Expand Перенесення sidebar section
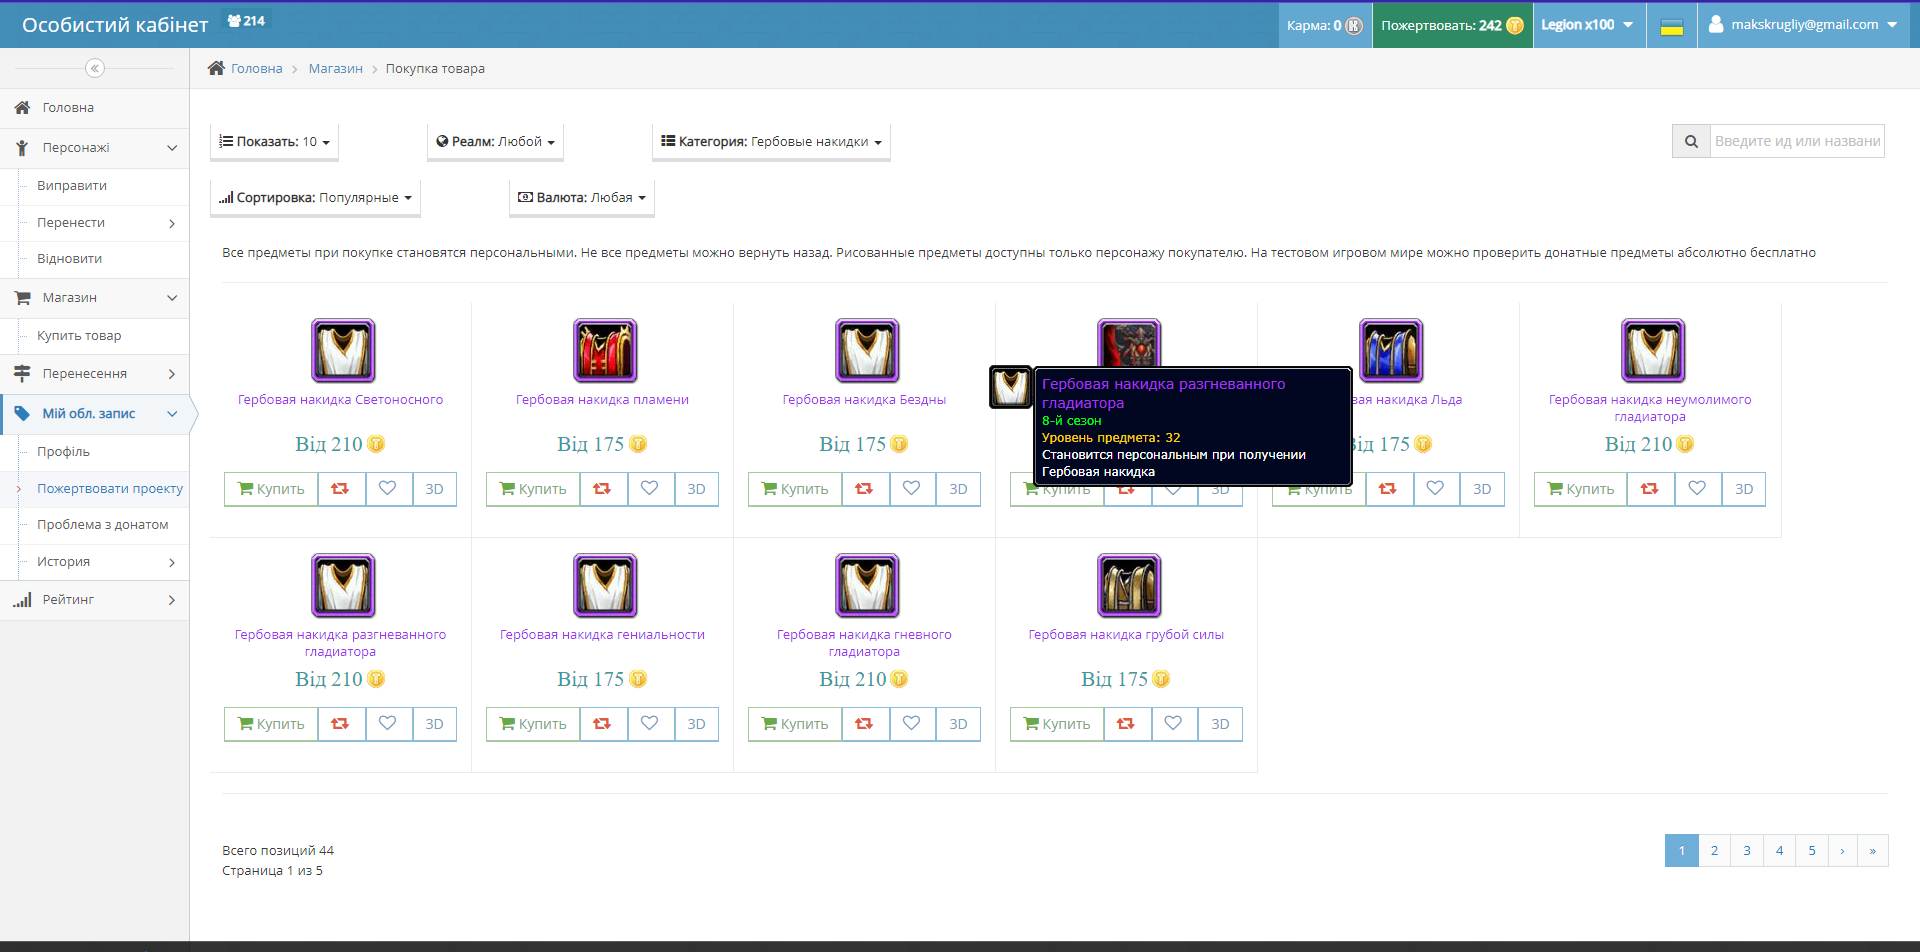 (95, 374)
